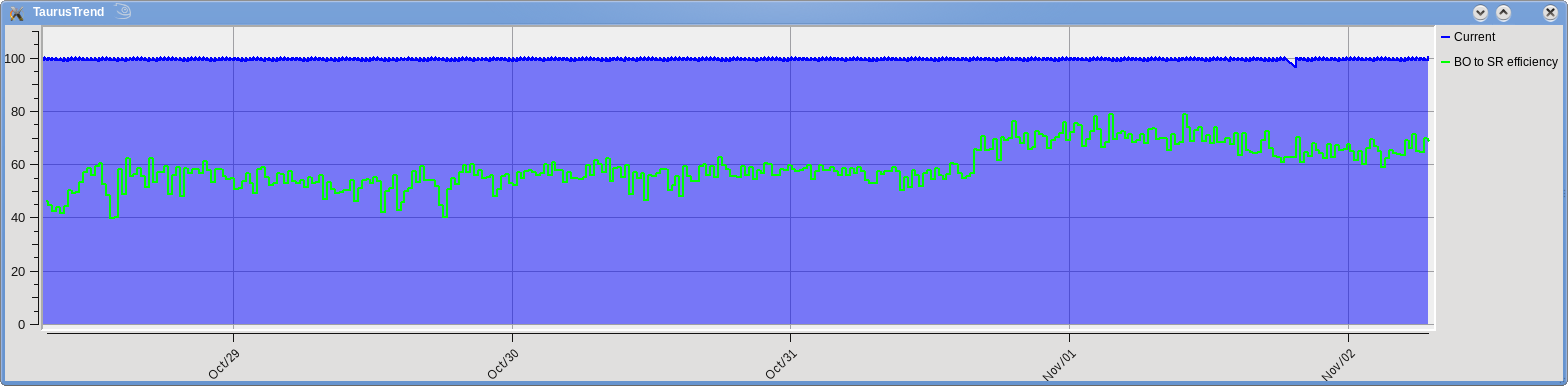This screenshot has height=386, width=1568.
Task: Toggle the Current curve in the legend
Action: 1467,37
